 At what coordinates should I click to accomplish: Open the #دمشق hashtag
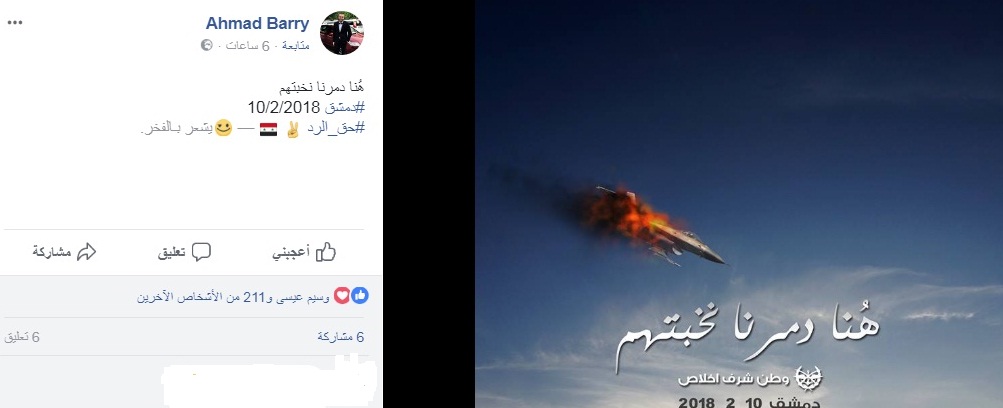pyautogui.click(x=344, y=107)
